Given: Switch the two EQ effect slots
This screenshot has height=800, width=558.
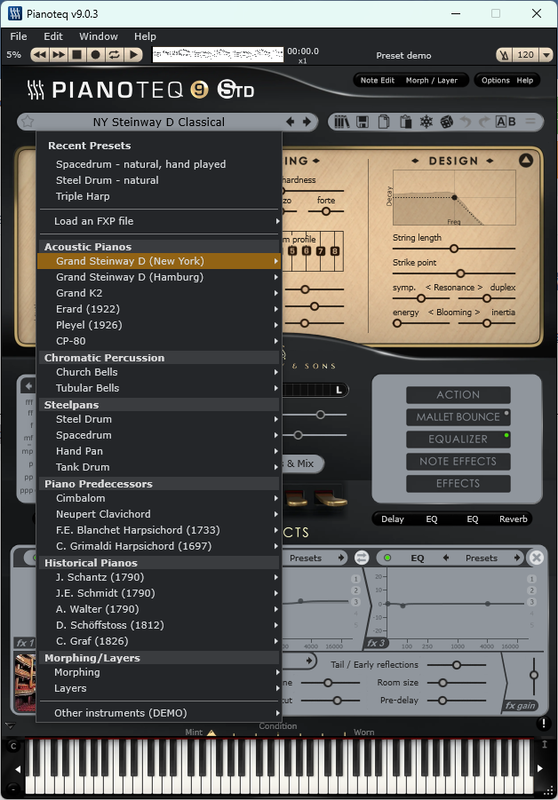Looking at the screenshot, I should [x=362, y=557].
